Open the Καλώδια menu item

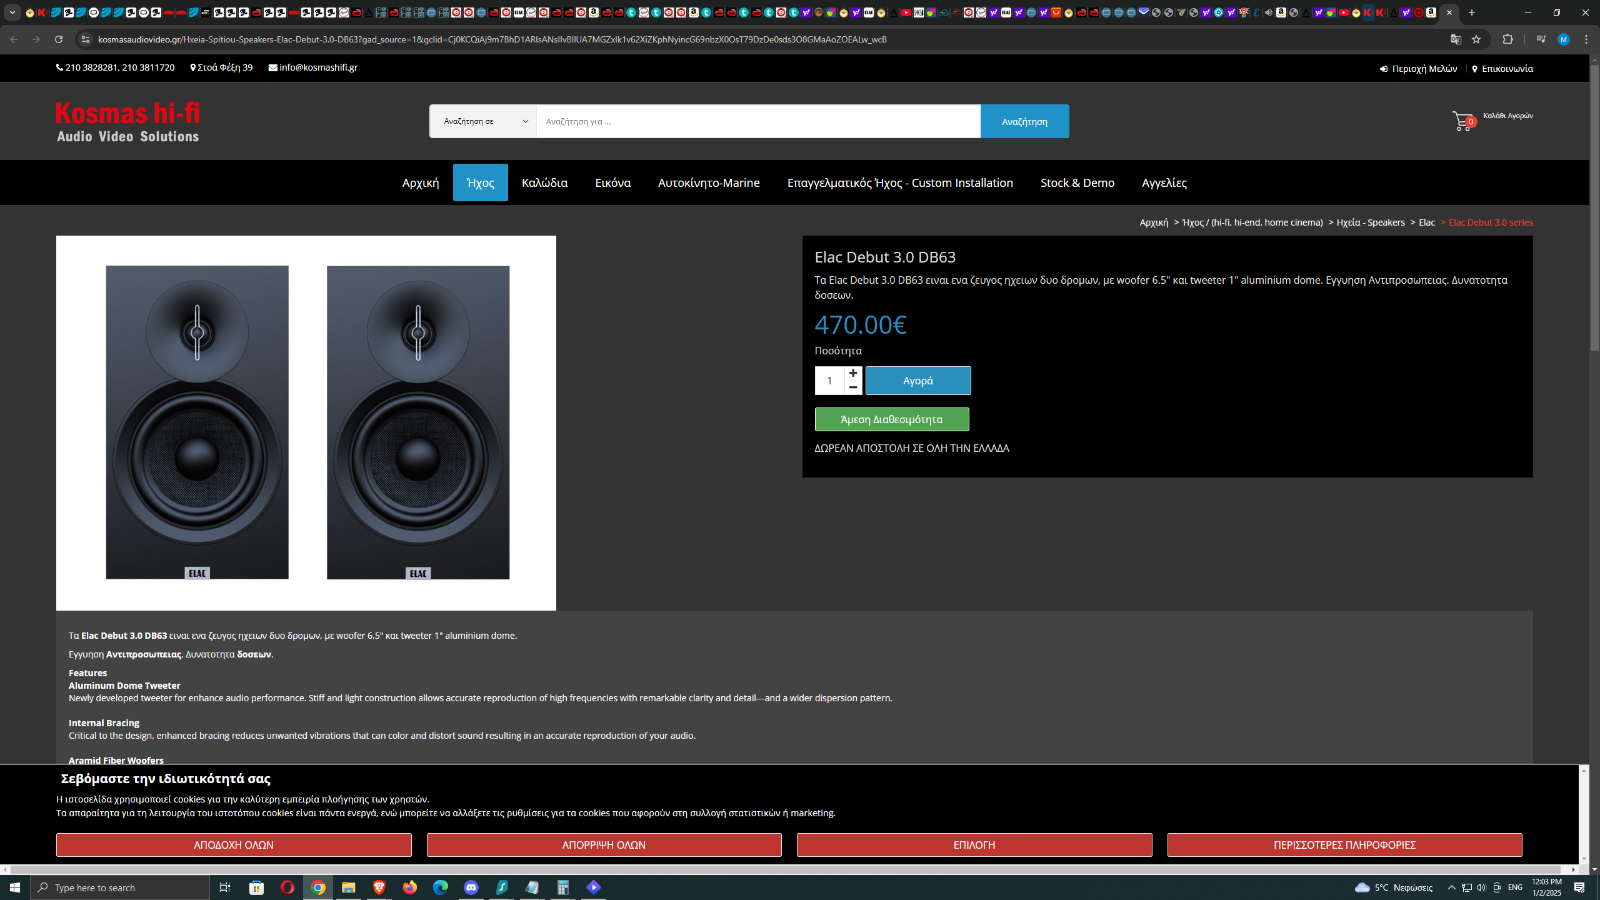coord(545,183)
